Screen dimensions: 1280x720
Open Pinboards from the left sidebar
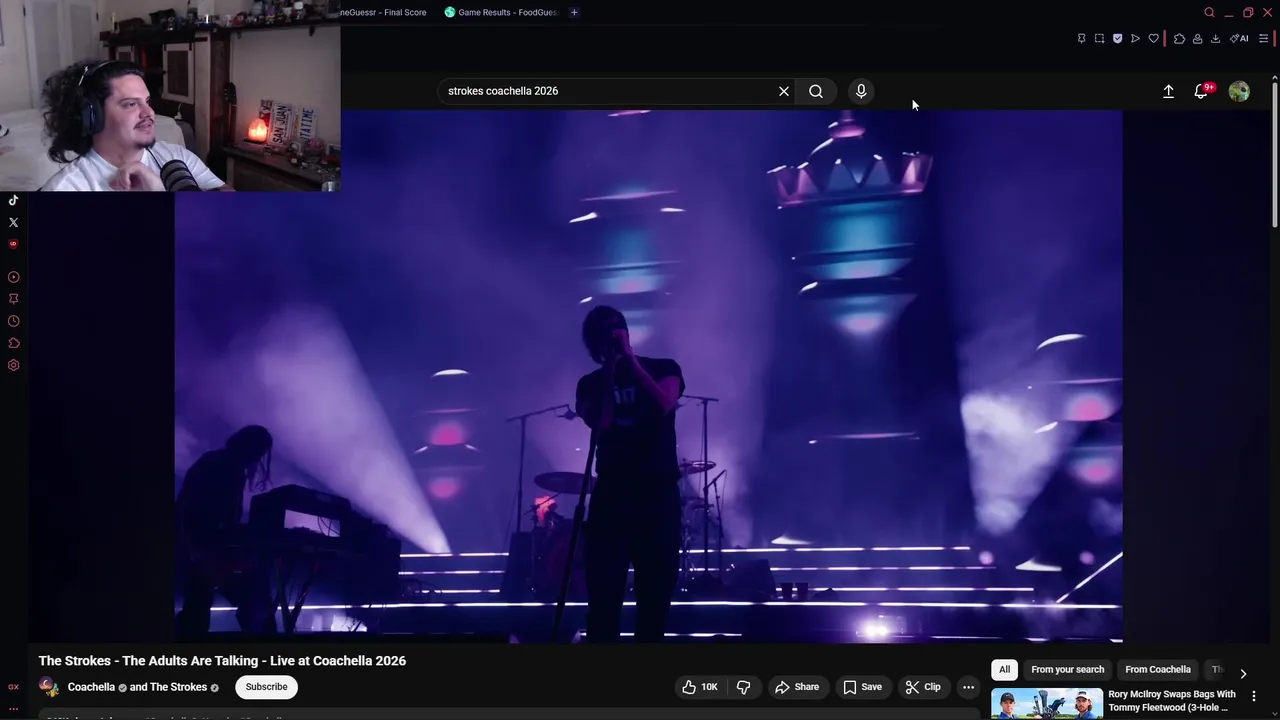[13, 298]
